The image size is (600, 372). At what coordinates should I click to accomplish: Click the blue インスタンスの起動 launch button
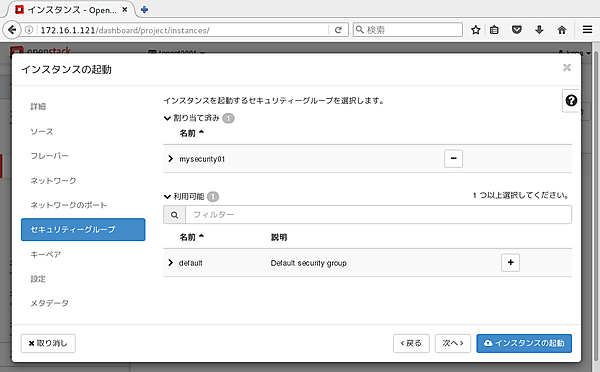pos(524,343)
